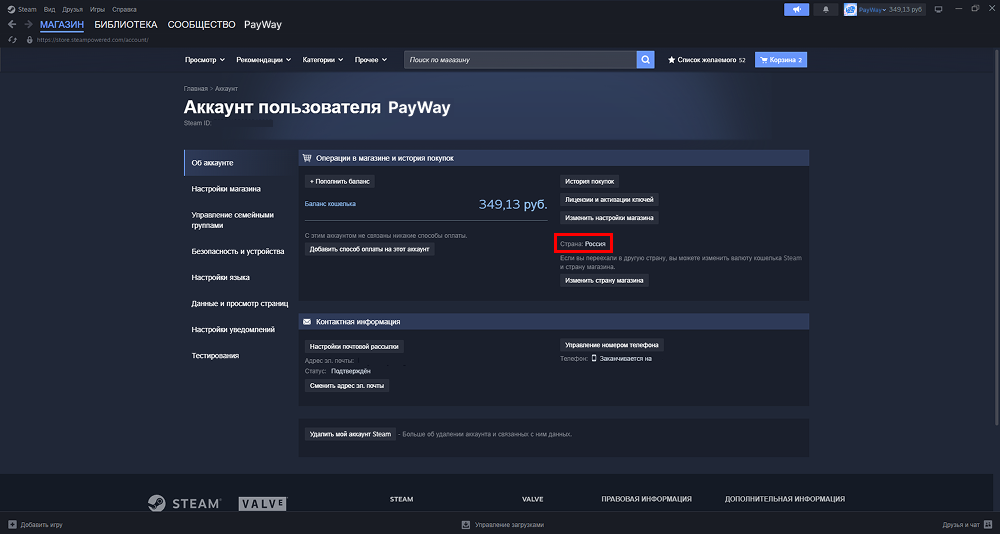Open История покупок

[589, 181]
